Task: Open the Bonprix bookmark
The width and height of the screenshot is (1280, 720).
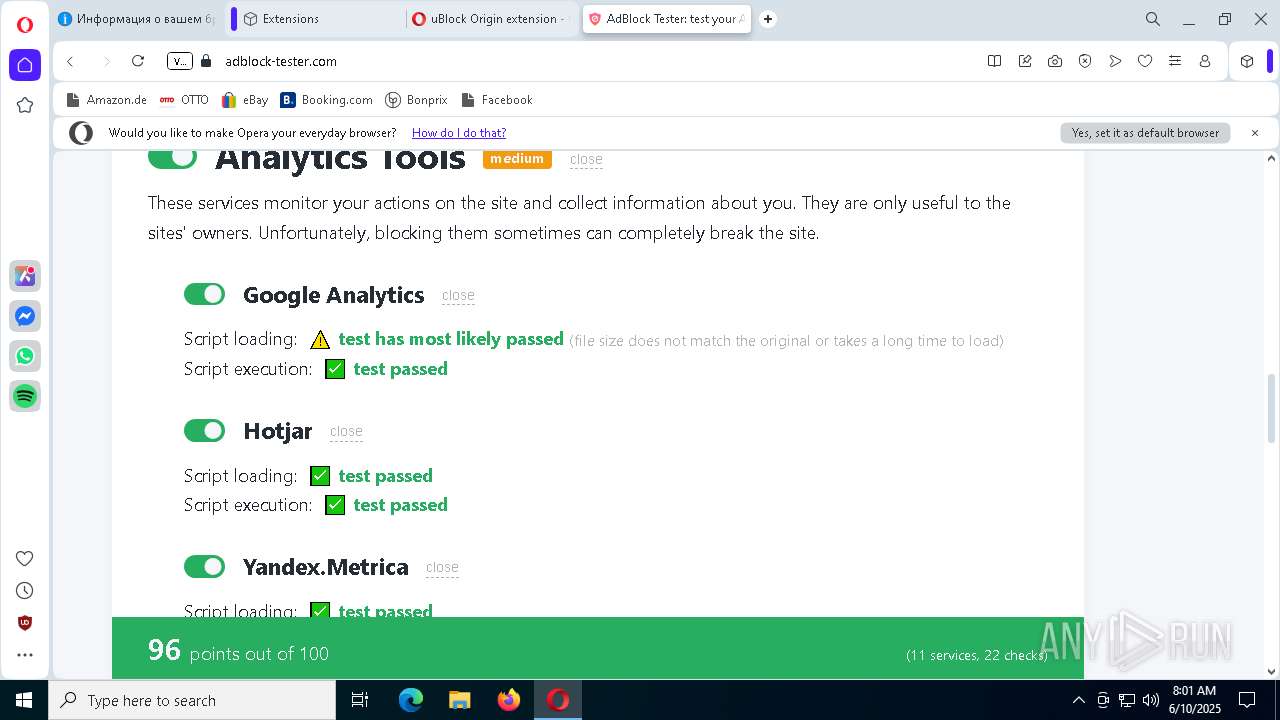Action: coord(417,100)
